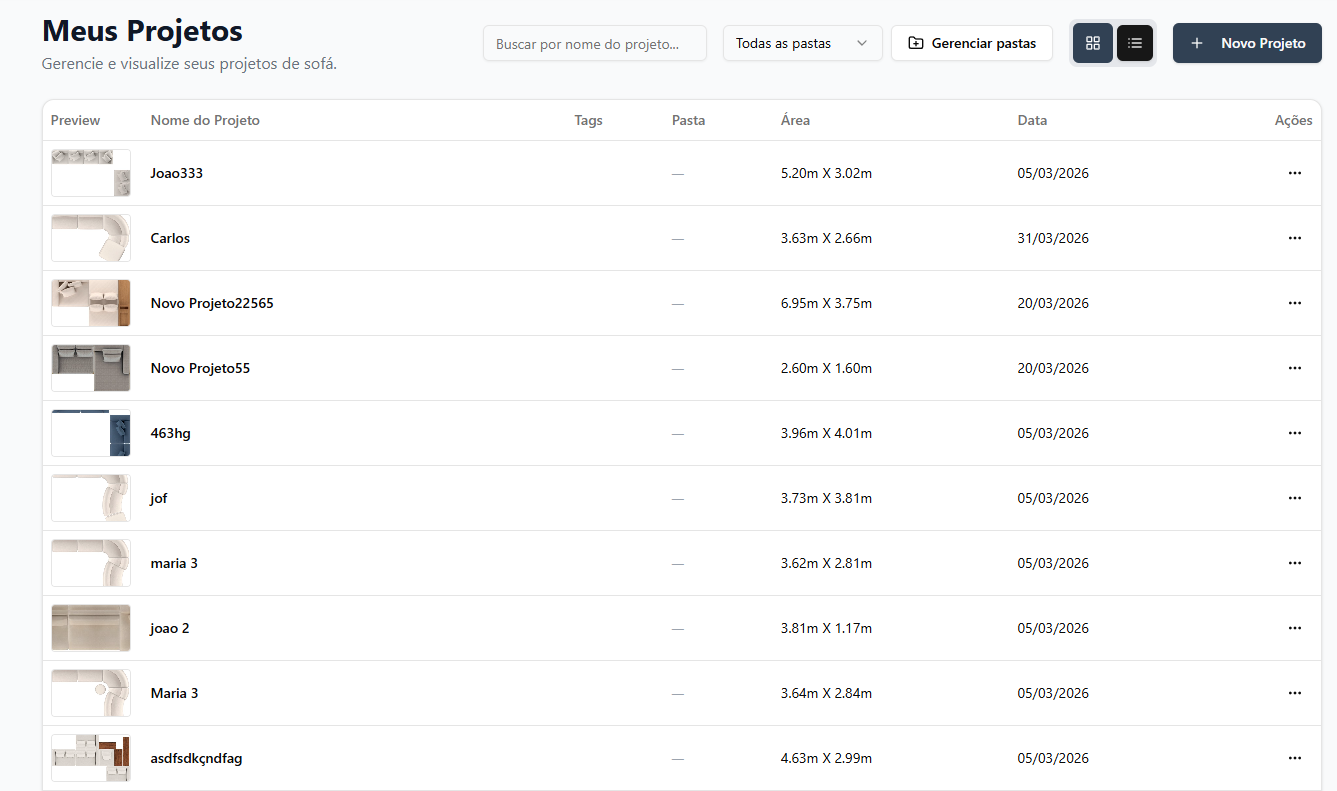Create a Novo Projeto
The height and width of the screenshot is (791, 1337).
tap(1247, 43)
